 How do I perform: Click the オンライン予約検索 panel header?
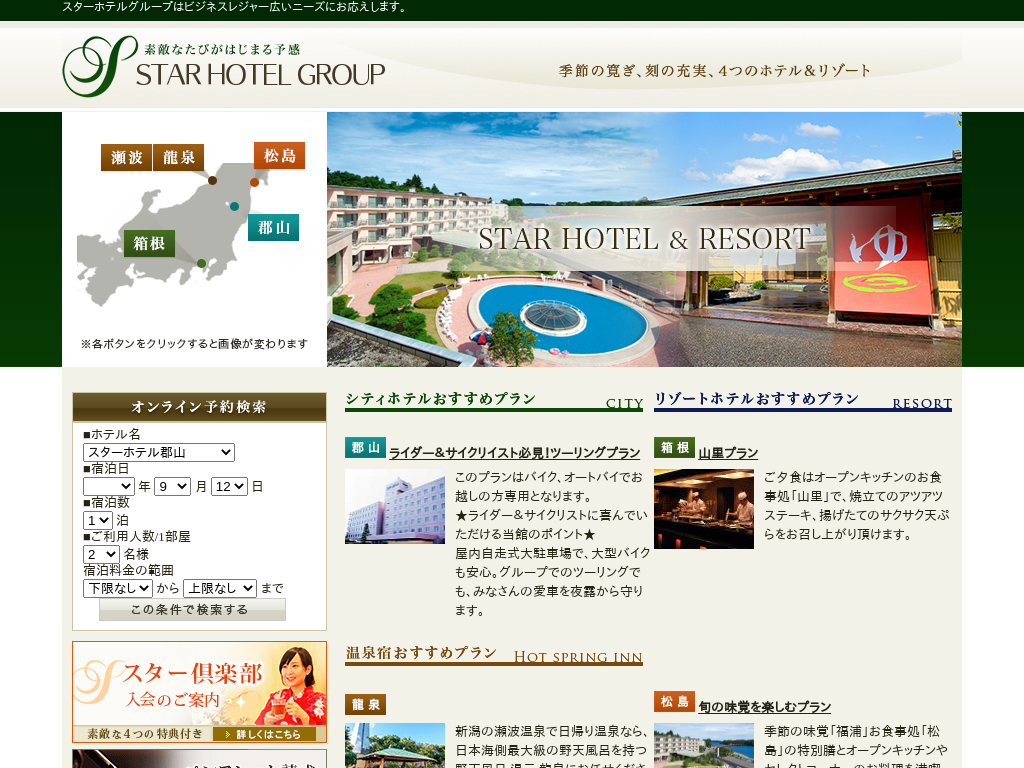click(199, 407)
